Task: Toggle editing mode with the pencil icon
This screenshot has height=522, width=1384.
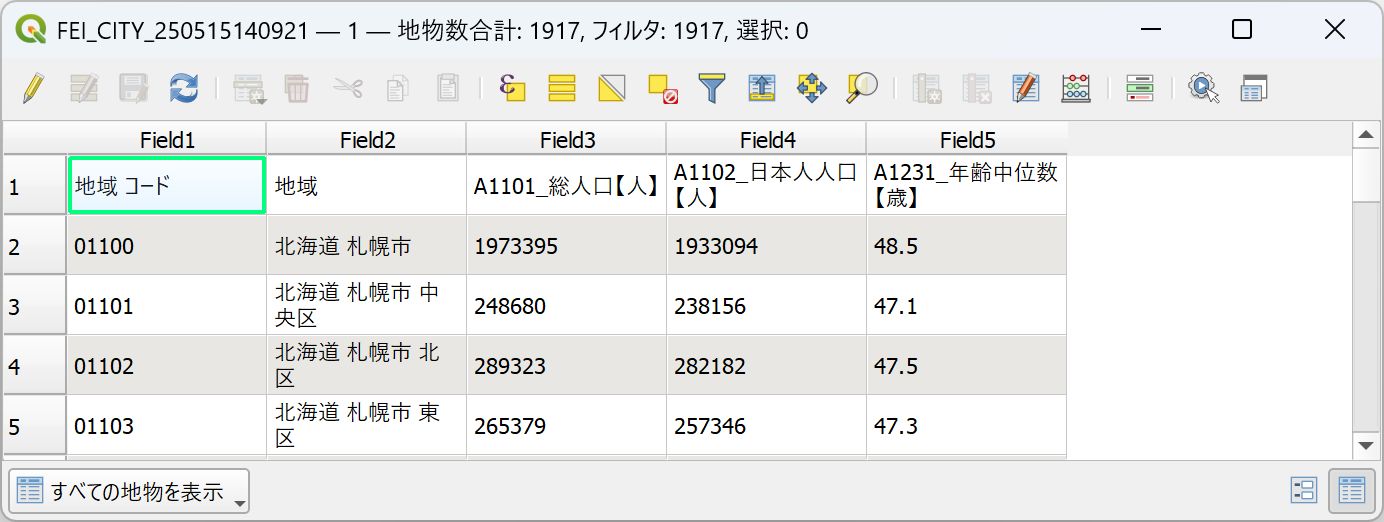Action: pyautogui.click(x=34, y=88)
